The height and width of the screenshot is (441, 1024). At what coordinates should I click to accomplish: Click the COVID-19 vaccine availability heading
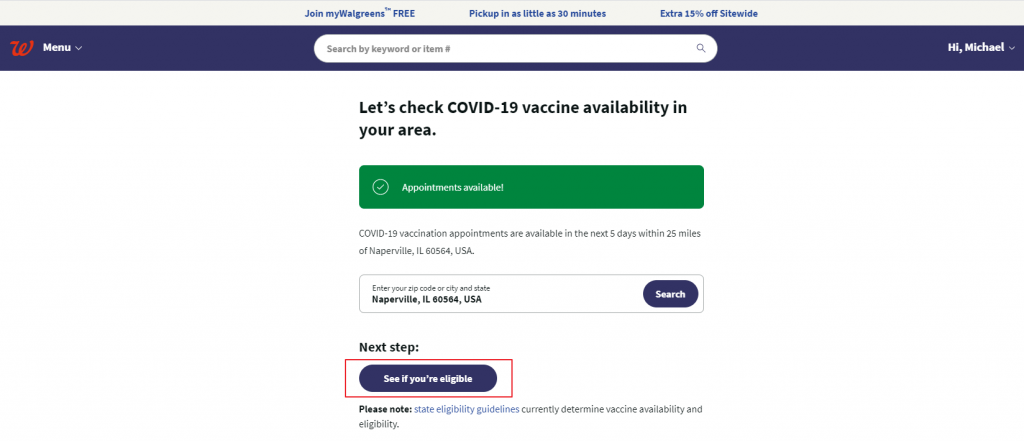(522, 118)
